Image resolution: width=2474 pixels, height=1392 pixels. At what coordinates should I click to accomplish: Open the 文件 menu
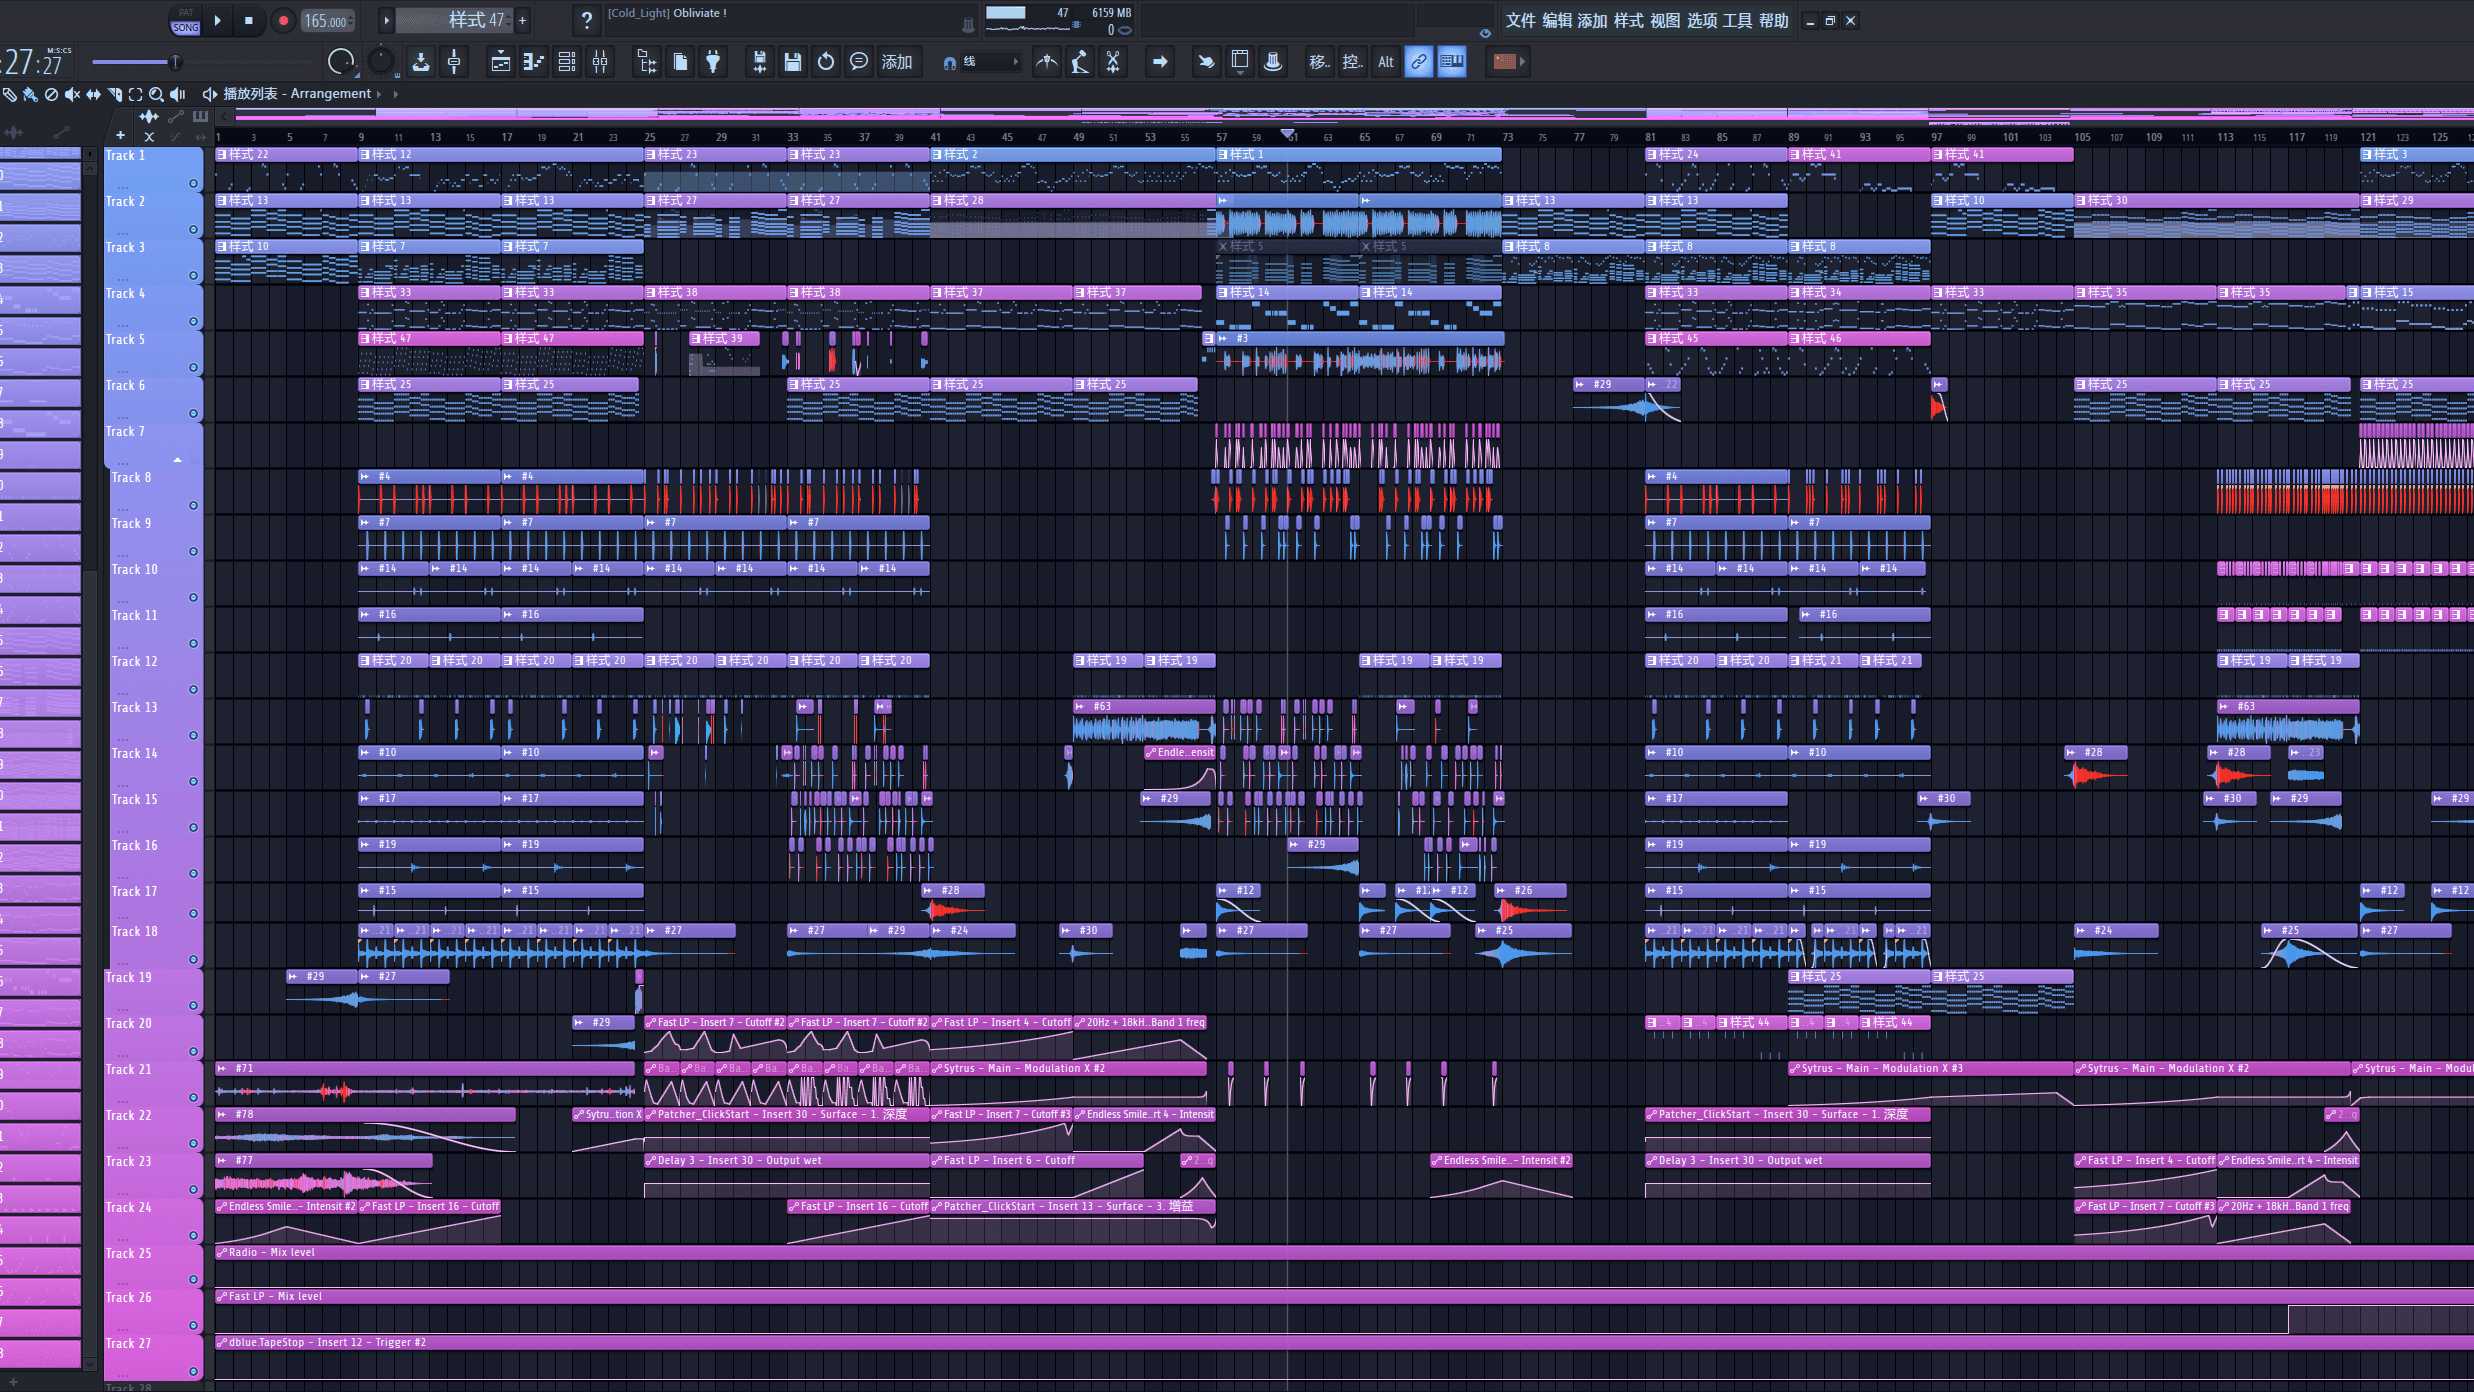1520,21
